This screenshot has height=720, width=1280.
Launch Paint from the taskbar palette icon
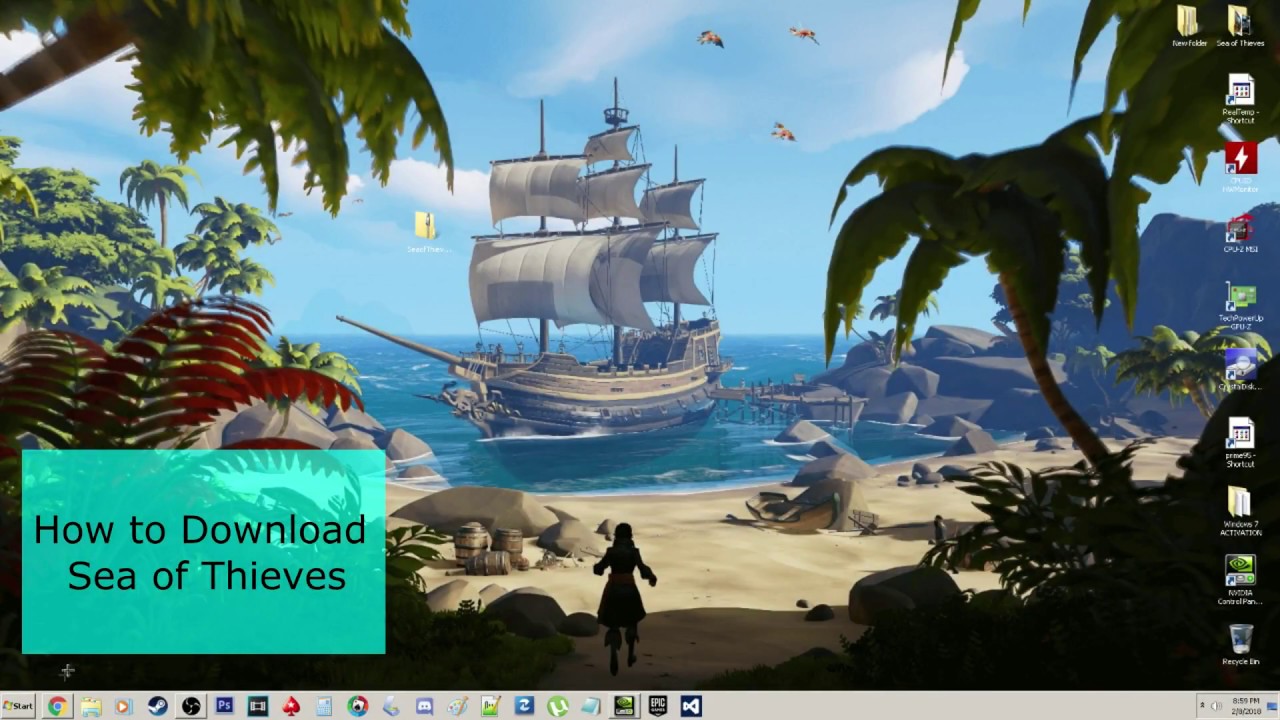click(457, 706)
